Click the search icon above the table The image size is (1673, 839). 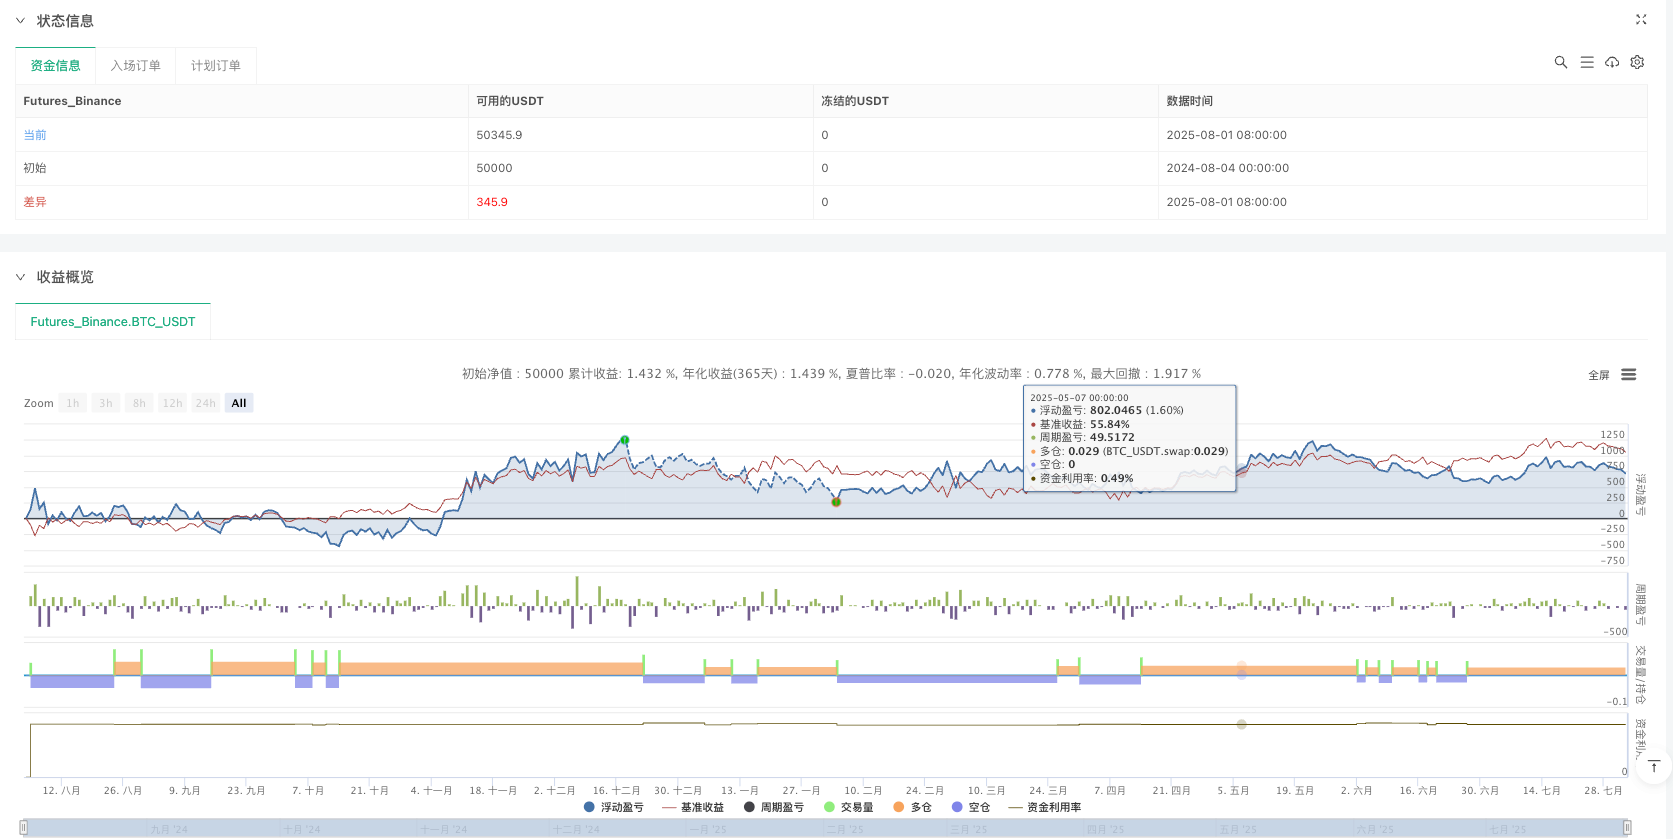(x=1560, y=62)
